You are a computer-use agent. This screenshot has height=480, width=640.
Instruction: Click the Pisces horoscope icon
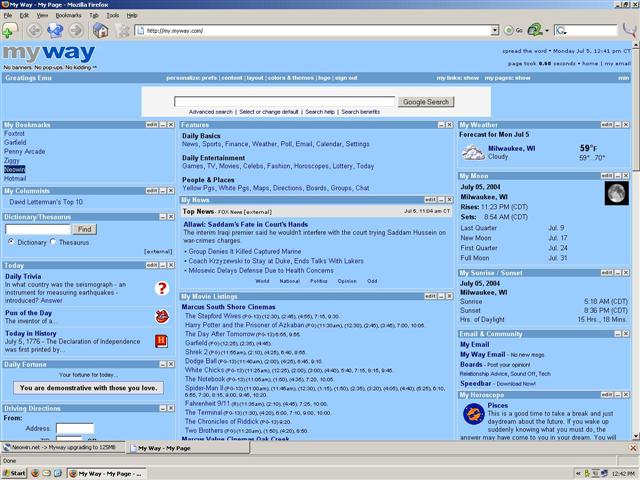tap(473, 413)
